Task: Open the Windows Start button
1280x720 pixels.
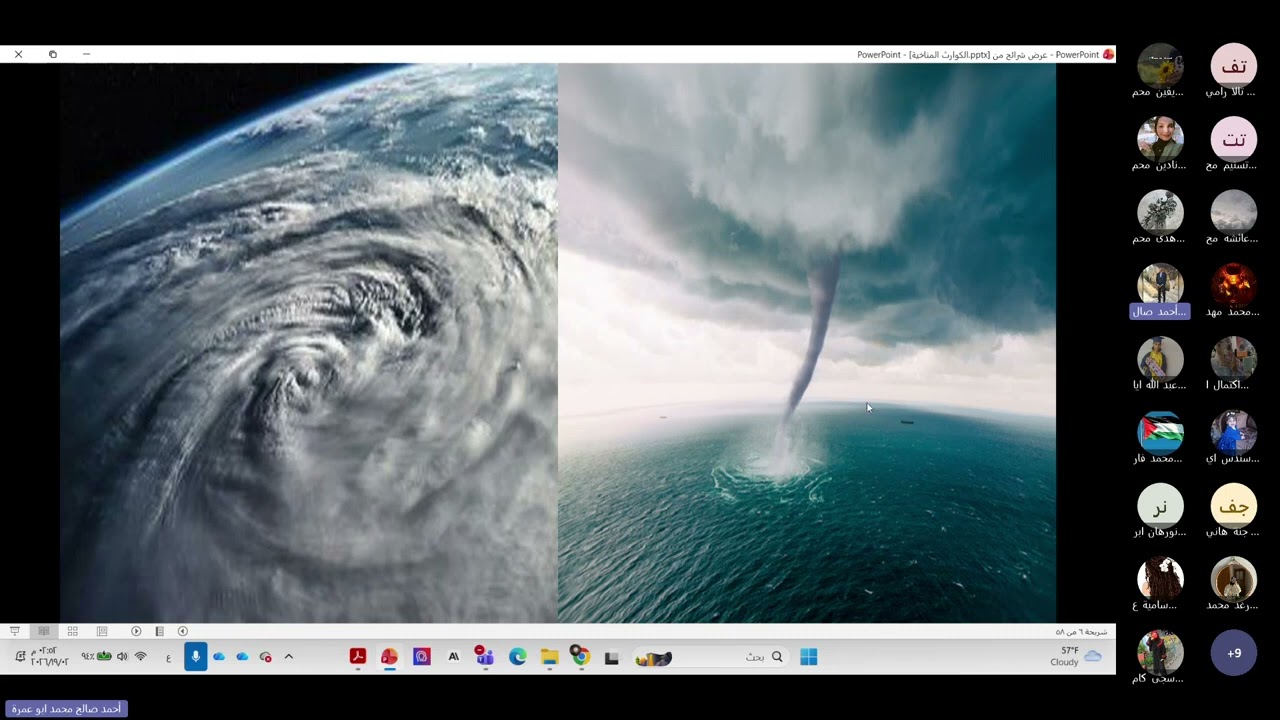Action: point(809,657)
